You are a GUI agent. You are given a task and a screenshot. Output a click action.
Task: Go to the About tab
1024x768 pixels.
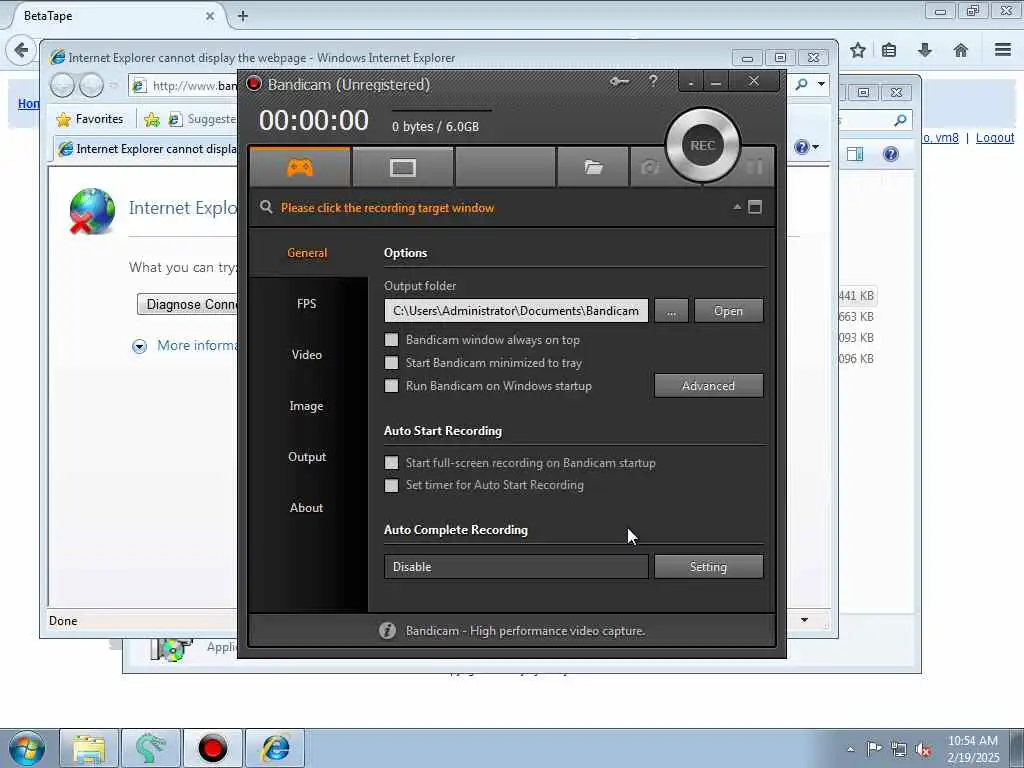307,507
